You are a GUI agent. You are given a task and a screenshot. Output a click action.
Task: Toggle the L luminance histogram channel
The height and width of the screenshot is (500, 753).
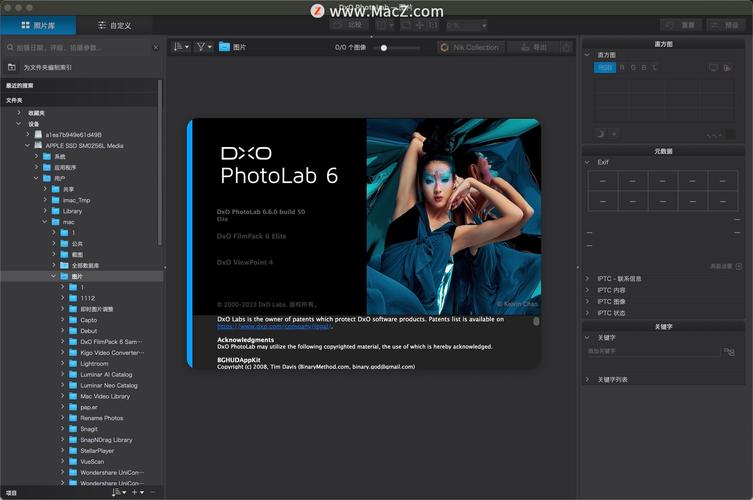[655, 68]
